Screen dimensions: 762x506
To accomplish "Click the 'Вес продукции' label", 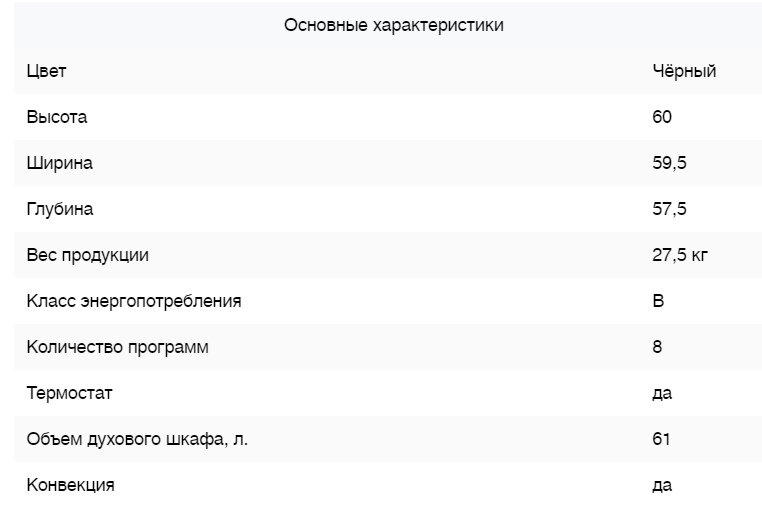I will click(88, 255).
